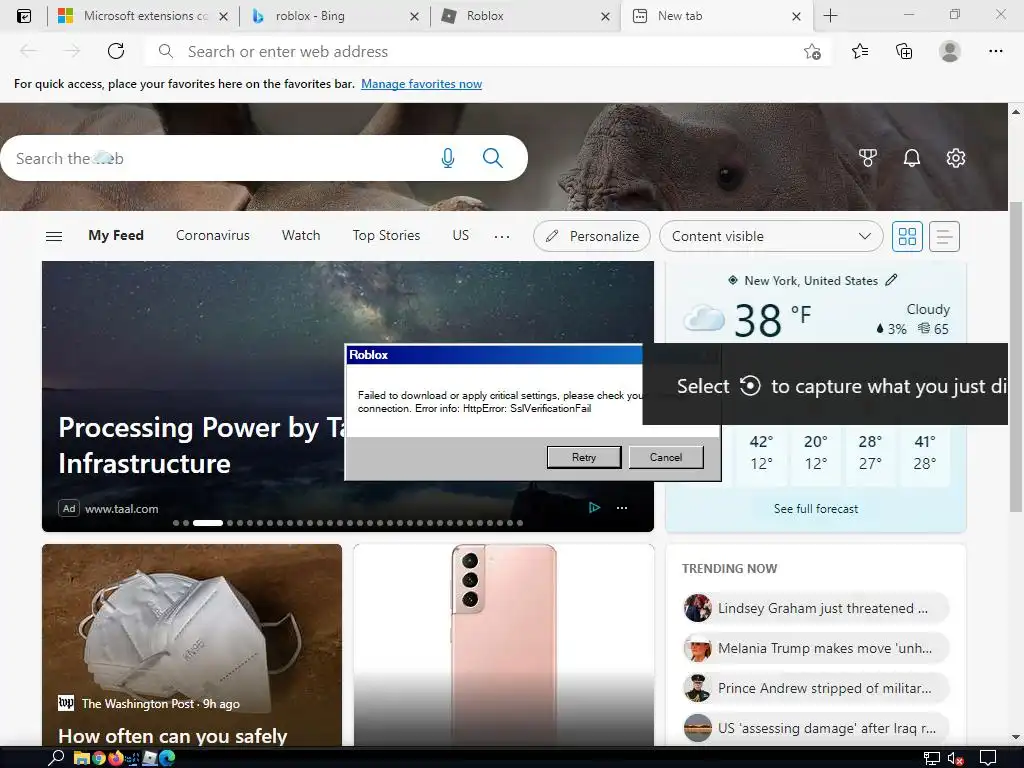The width and height of the screenshot is (1024, 768).
Task: Click New York, United States weather location
Action: coord(810,281)
